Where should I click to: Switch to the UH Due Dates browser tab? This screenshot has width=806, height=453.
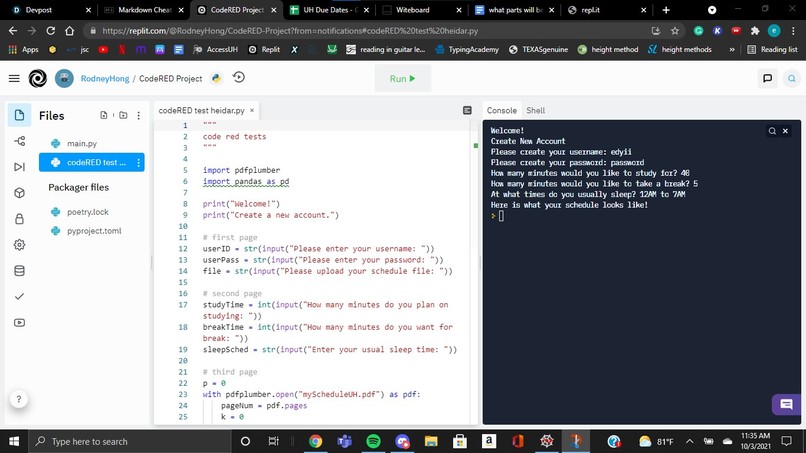[x=329, y=10]
